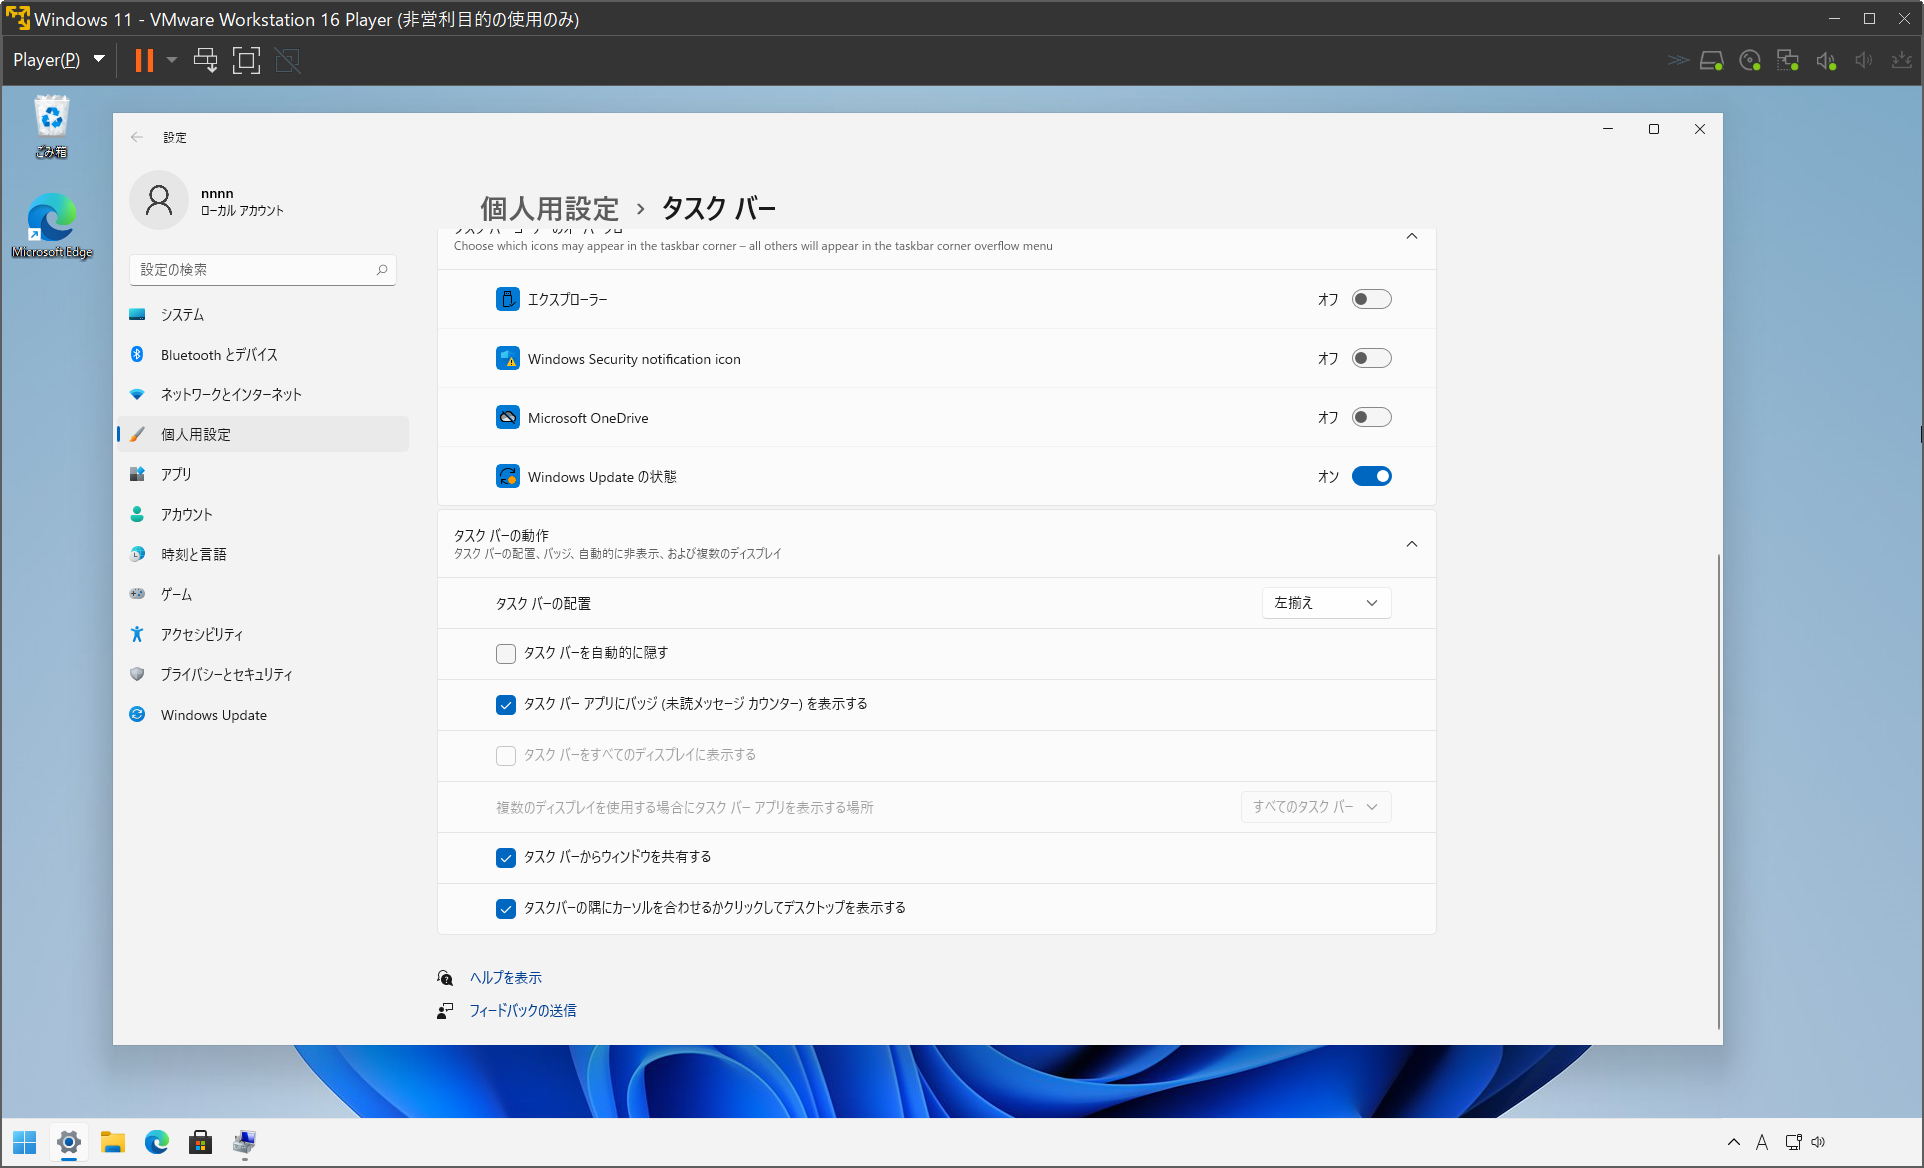The image size is (1924, 1168).
Task: Open アクセシビリティ settings
Action: pyautogui.click(x=263, y=634)
